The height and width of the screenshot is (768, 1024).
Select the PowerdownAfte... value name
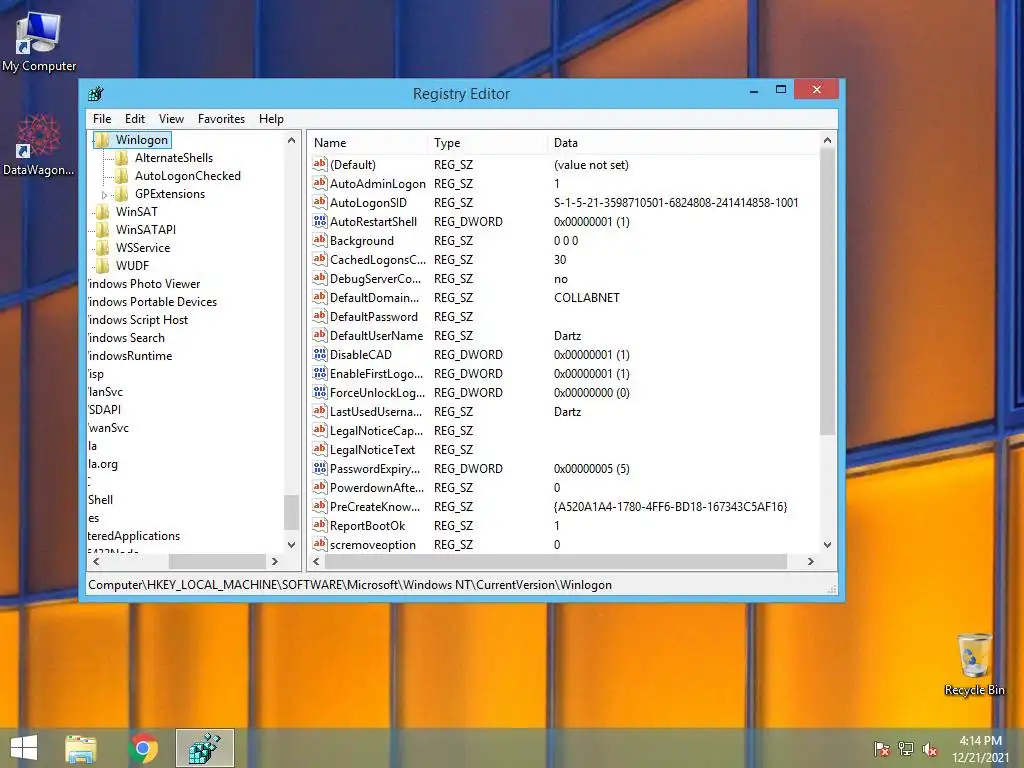pos(377,487)
